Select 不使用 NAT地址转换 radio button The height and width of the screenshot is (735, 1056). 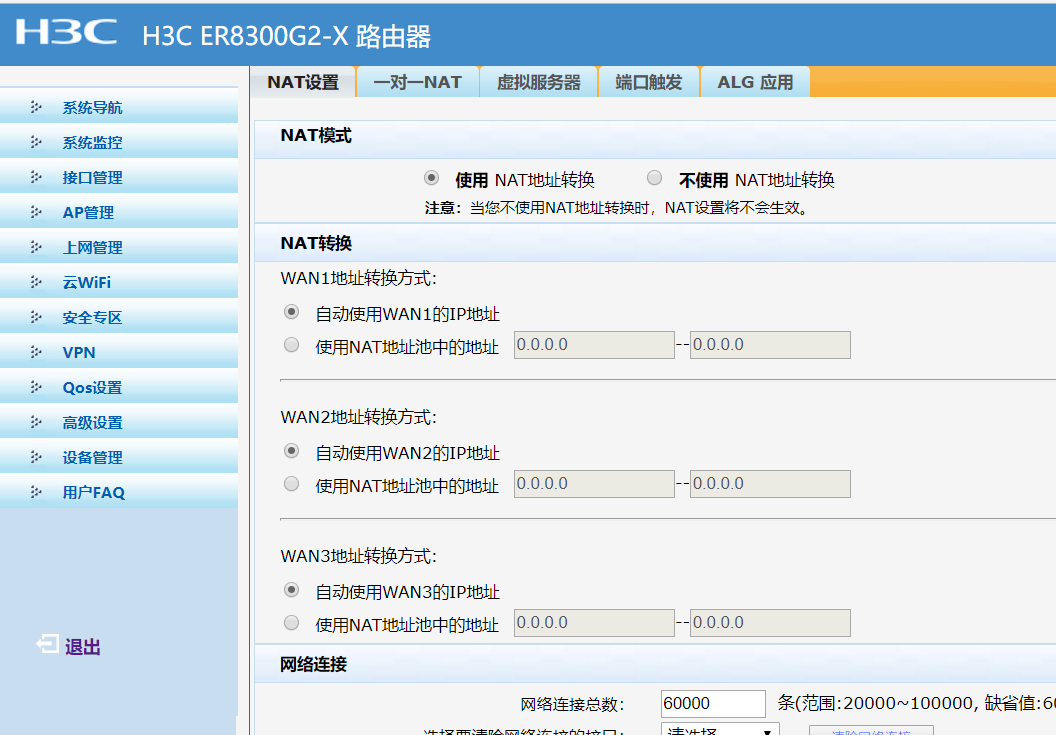pyautogui.click(x=655, y=178)
